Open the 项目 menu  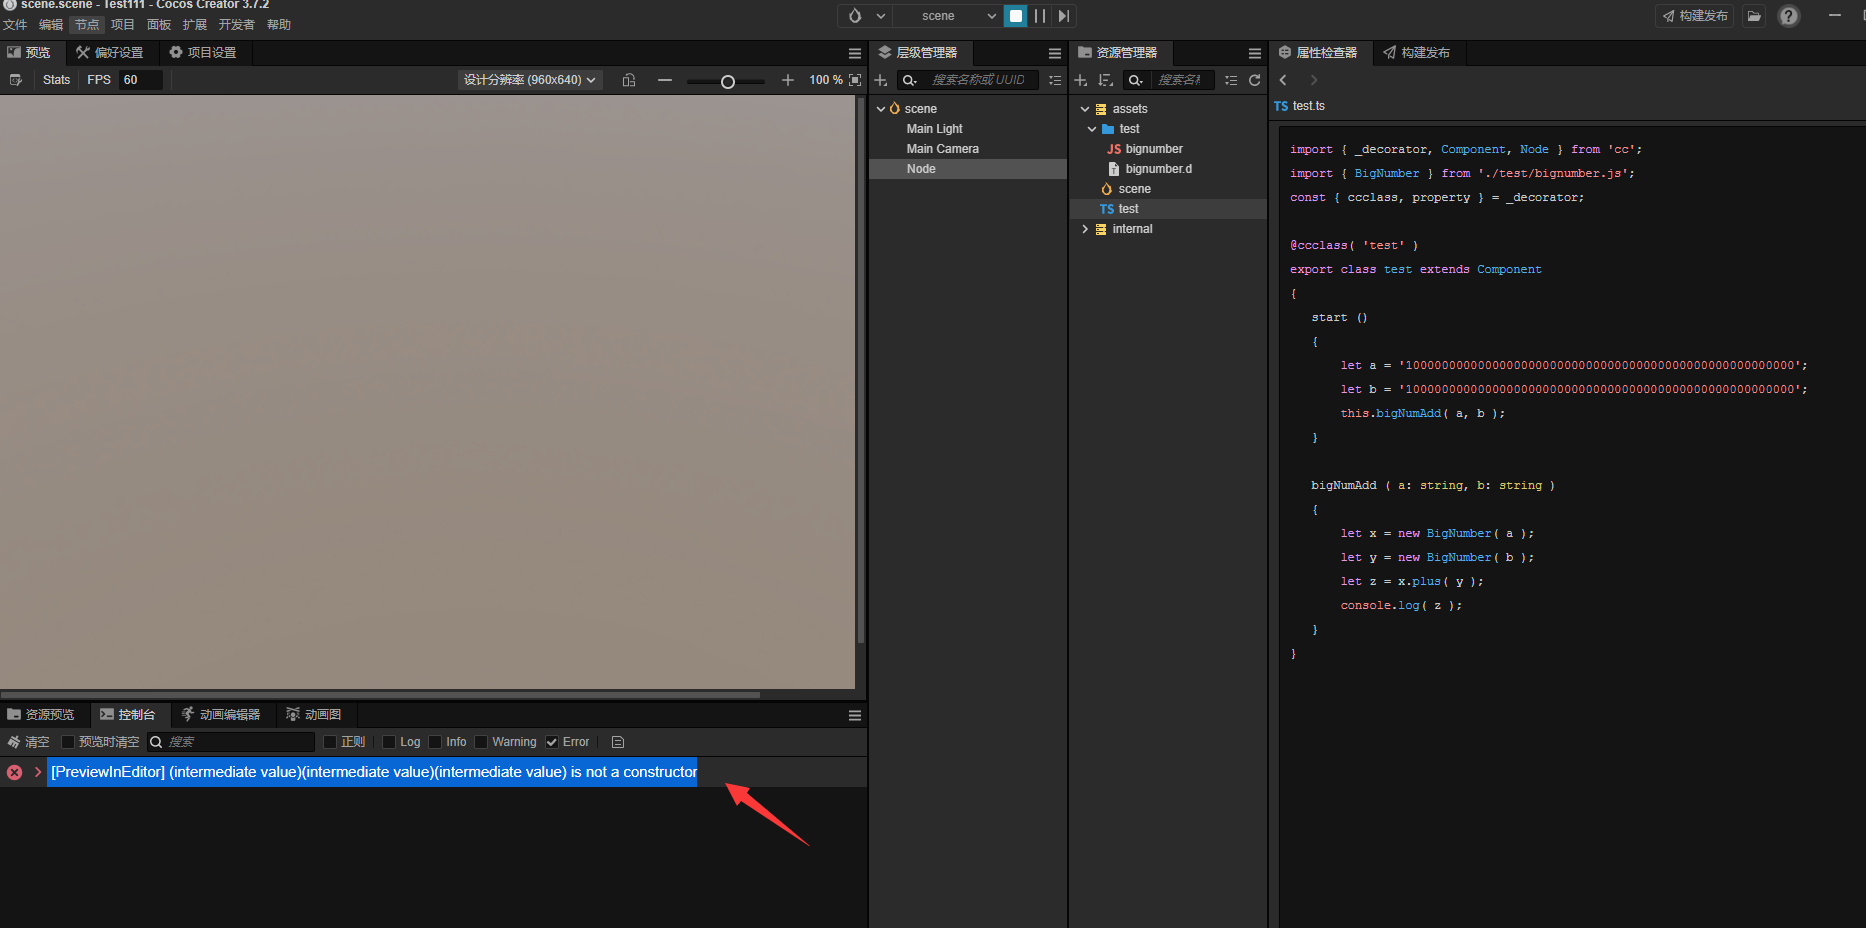[123, 25]
